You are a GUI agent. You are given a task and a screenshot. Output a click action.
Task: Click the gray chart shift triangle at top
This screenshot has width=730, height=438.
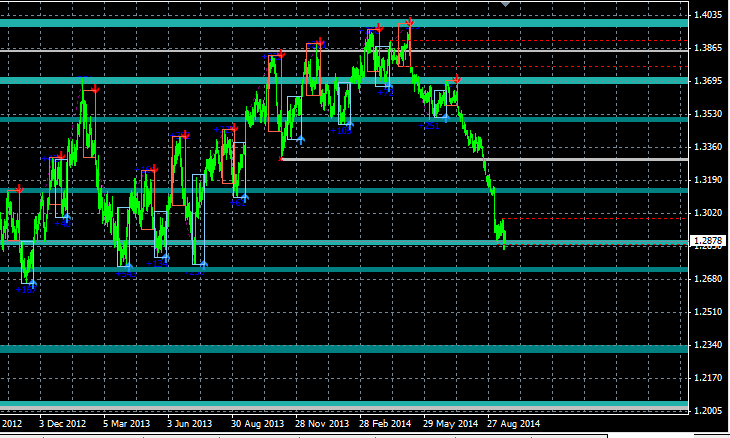click(505, 4)
